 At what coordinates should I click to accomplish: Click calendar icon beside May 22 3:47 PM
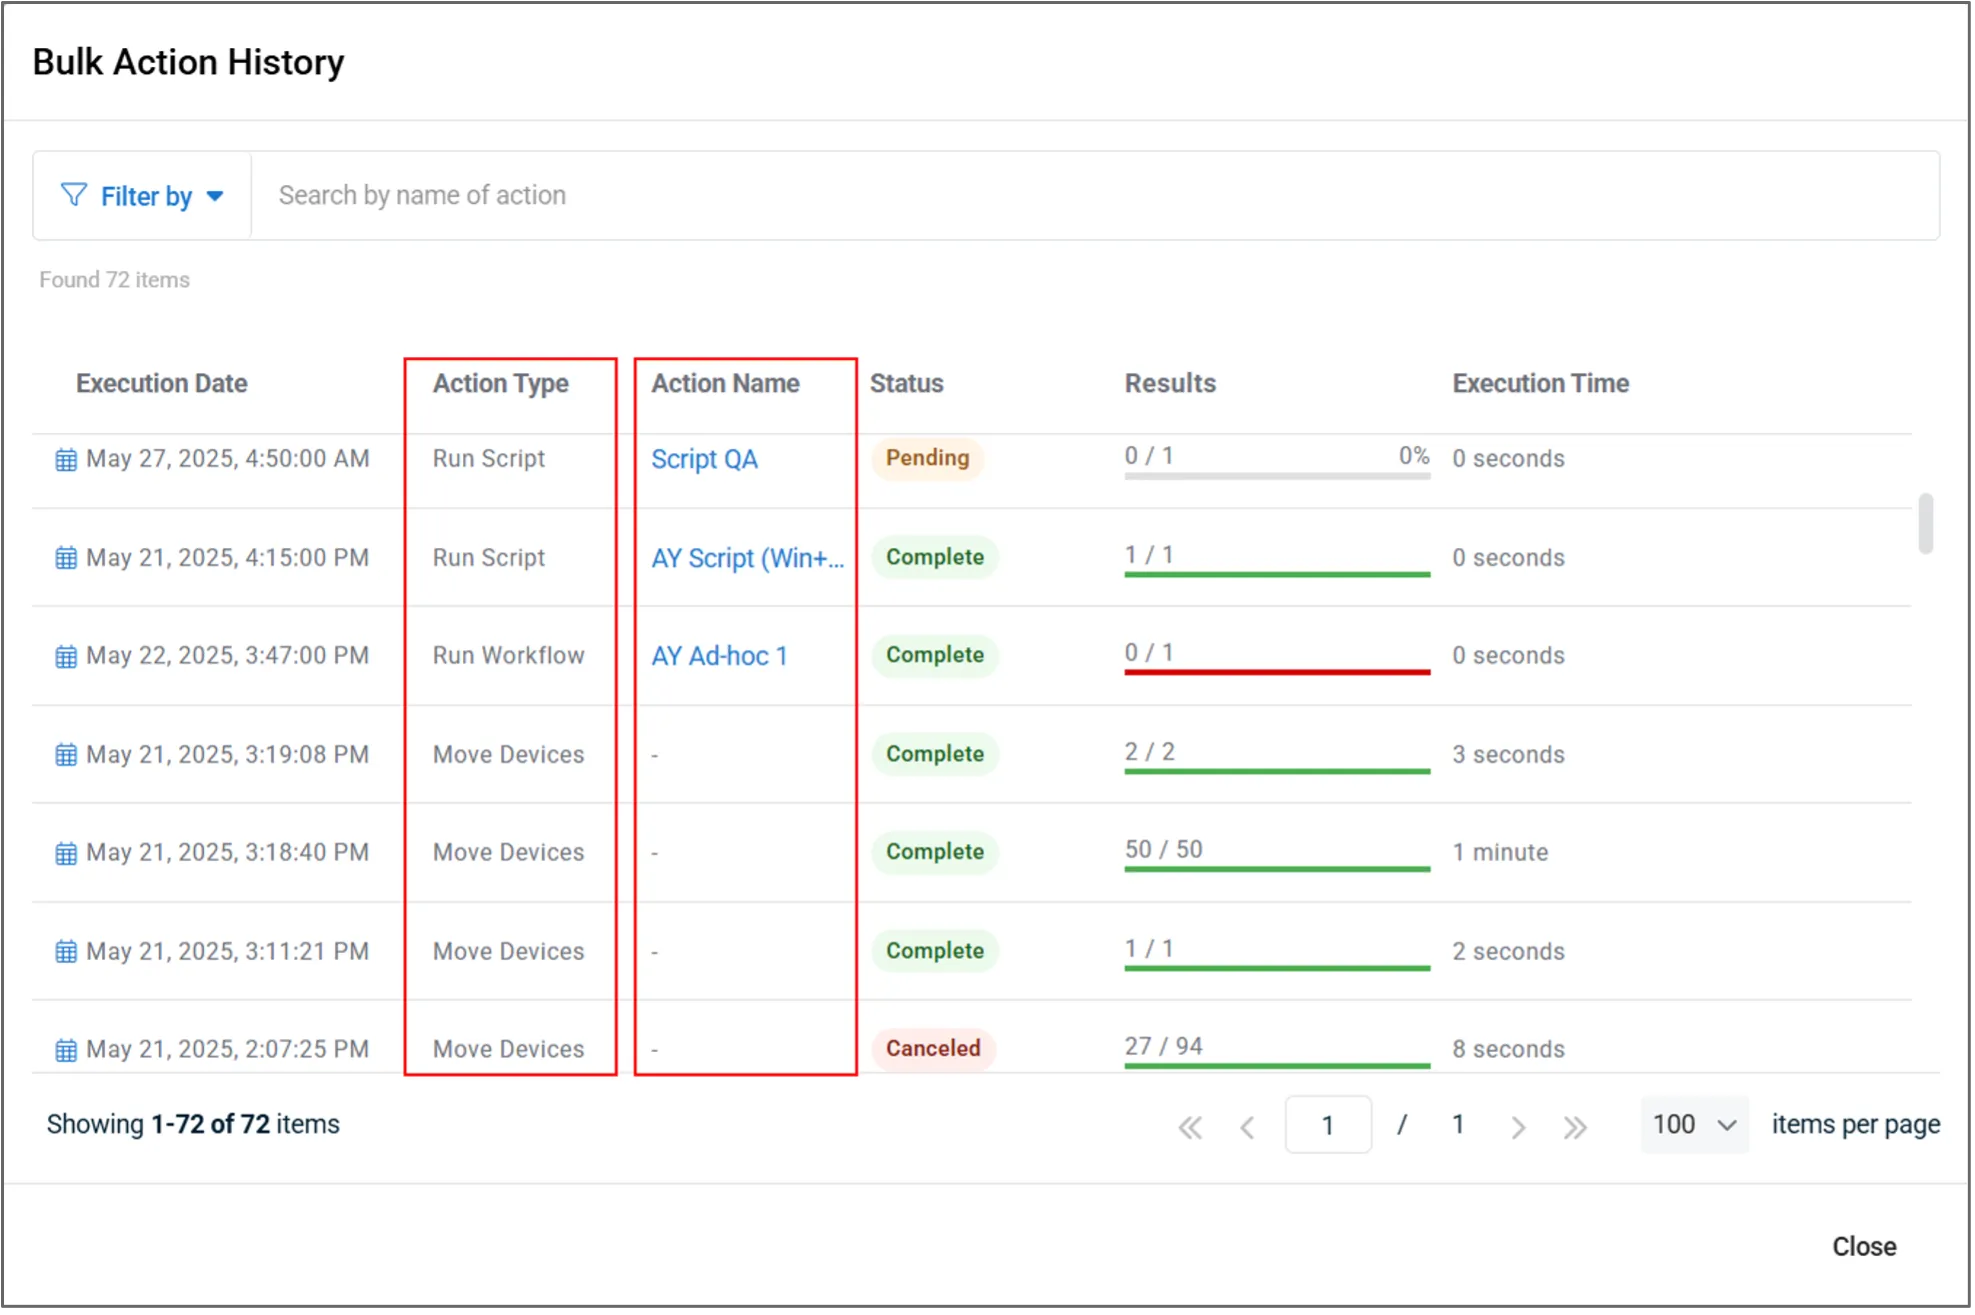click(x=66, y=656)
